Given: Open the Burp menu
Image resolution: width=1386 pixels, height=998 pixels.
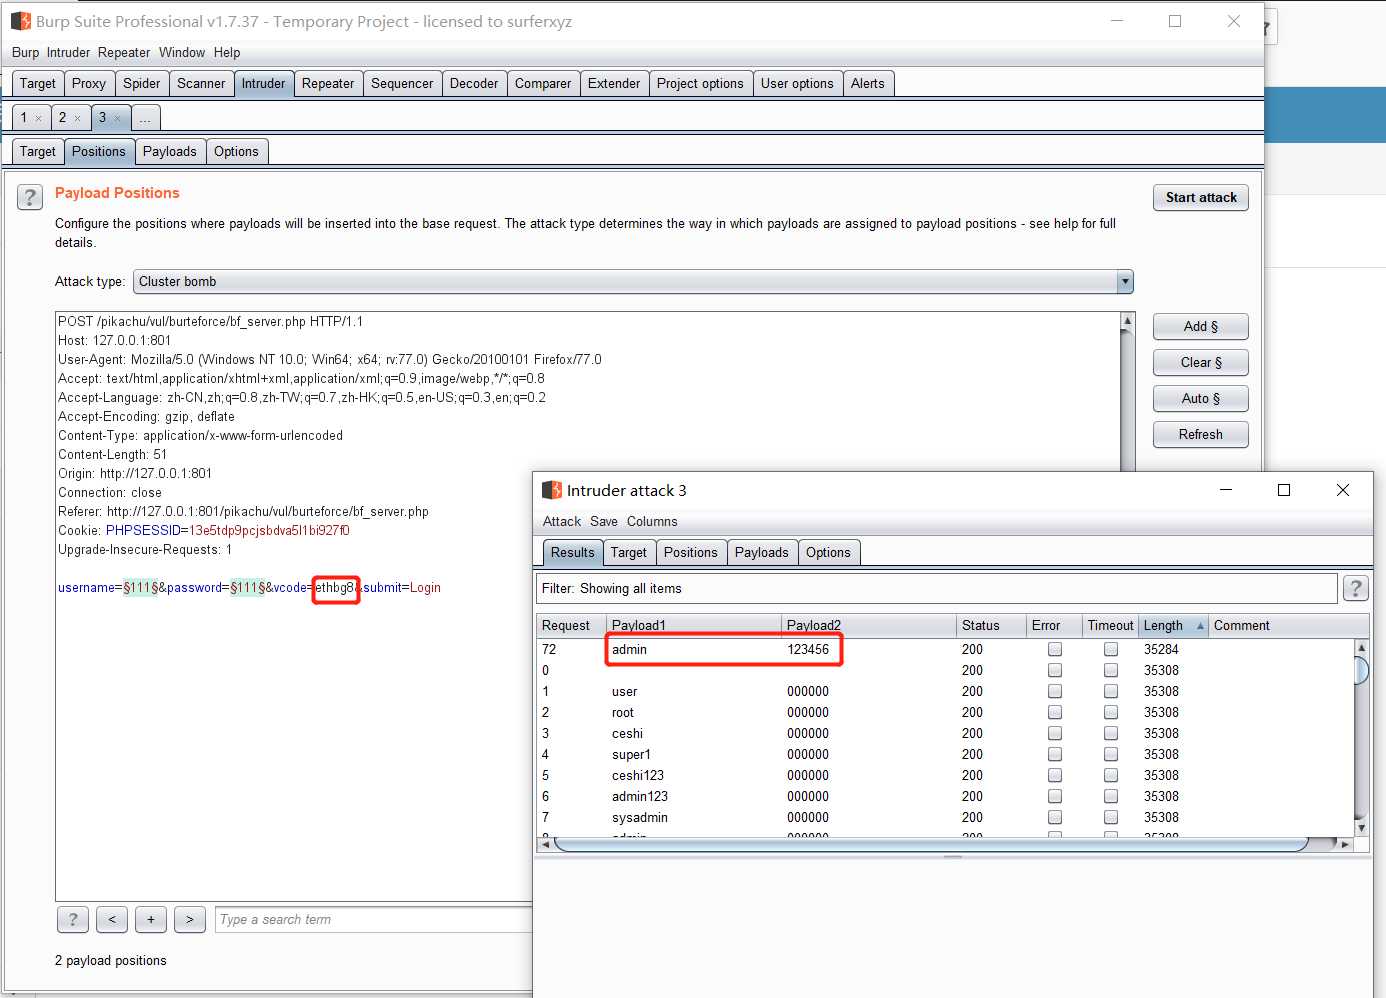Looking at the screenshot, I should tap(25, 52).
